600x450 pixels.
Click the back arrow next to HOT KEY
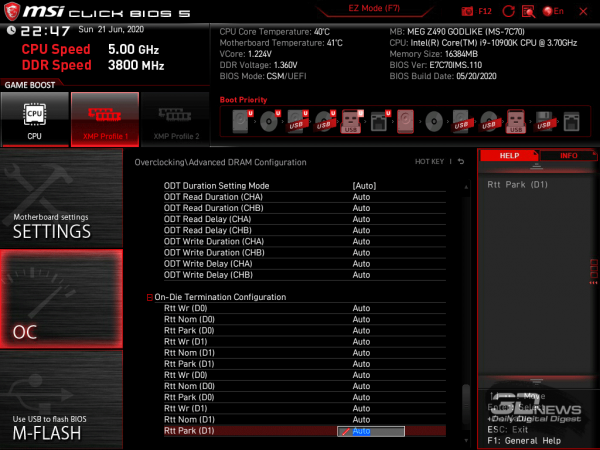(461, 162)
